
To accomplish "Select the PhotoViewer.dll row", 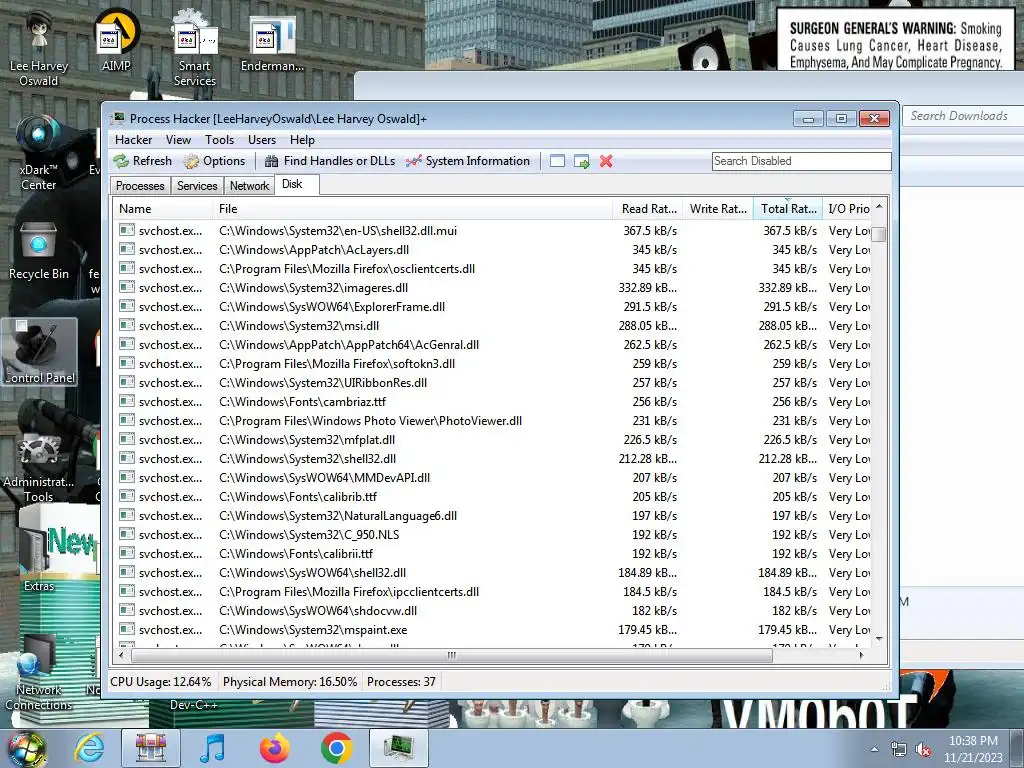I will click(494, 421).
